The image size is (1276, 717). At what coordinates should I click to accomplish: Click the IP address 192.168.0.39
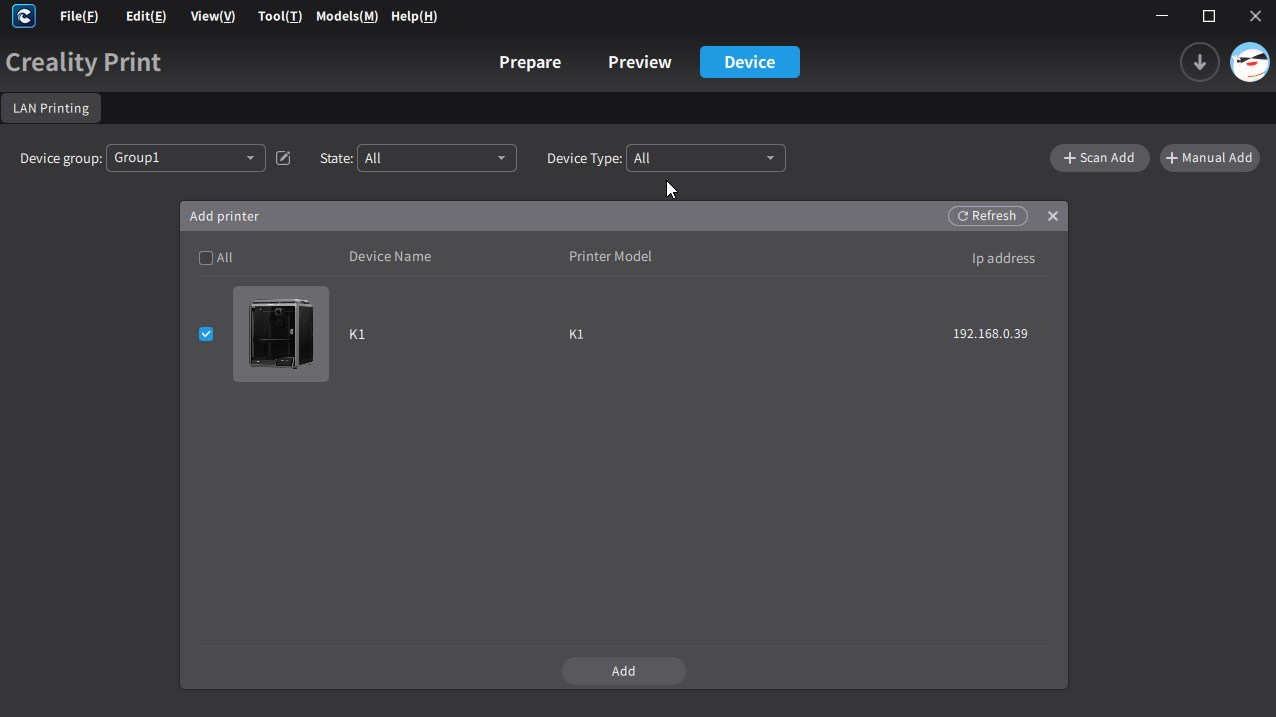990,334
